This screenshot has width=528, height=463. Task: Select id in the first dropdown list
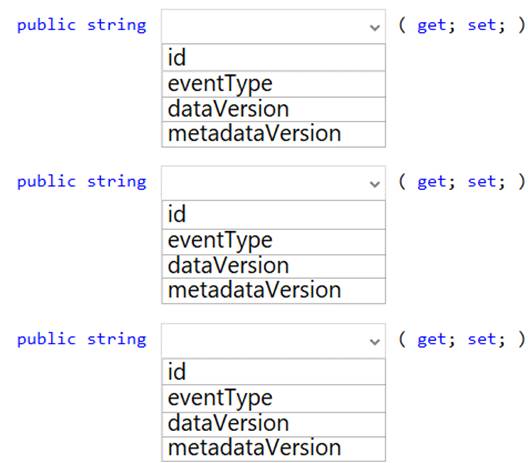(273, 57)
